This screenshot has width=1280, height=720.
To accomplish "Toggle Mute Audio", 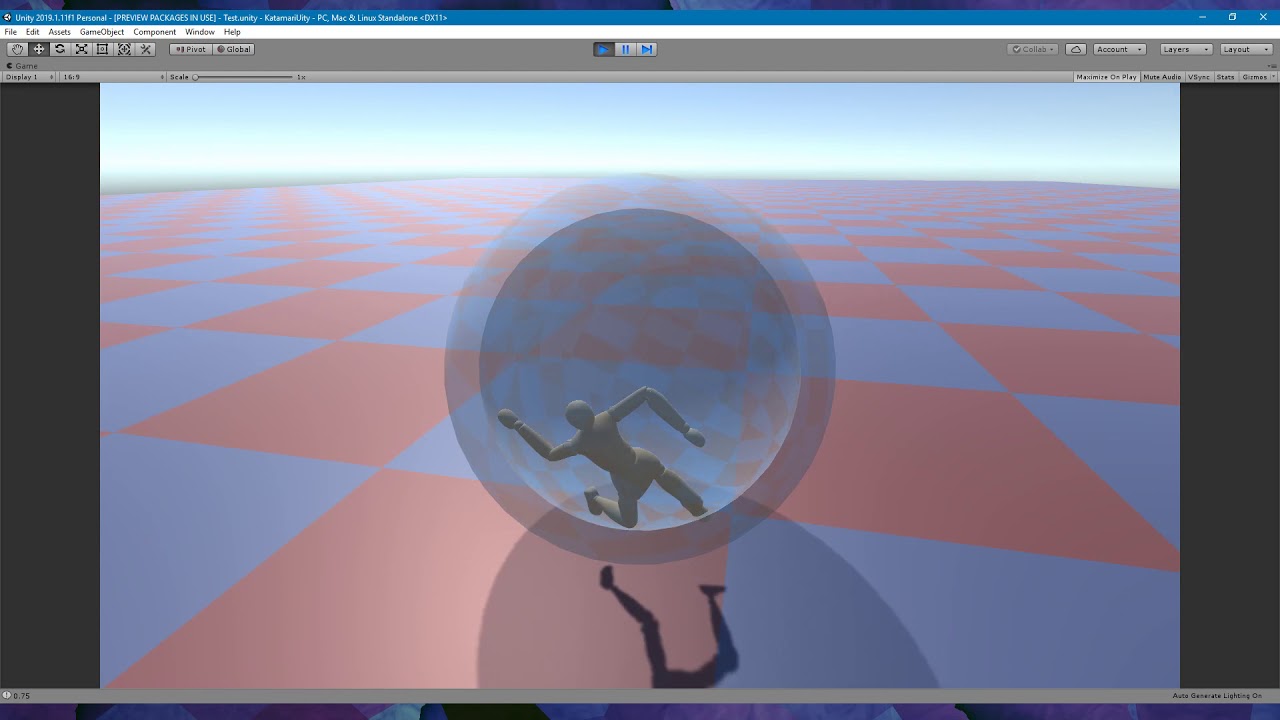I will 1162,77.
